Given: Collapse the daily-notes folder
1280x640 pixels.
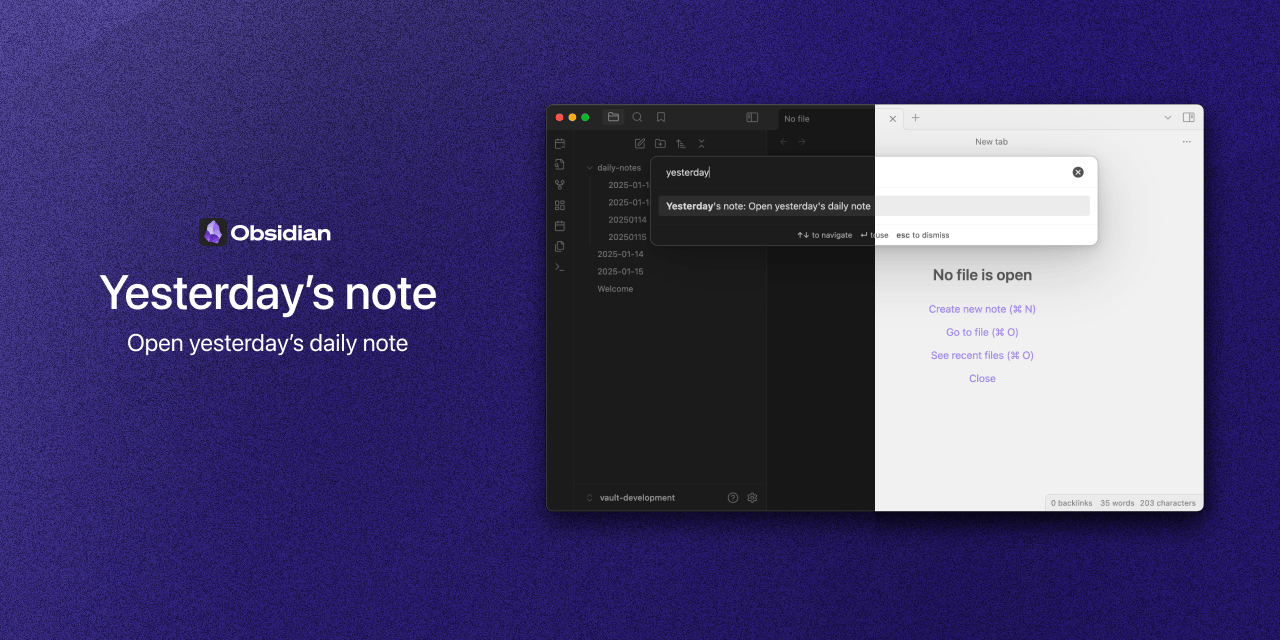Looking at the screenshot, I should 589,167.
